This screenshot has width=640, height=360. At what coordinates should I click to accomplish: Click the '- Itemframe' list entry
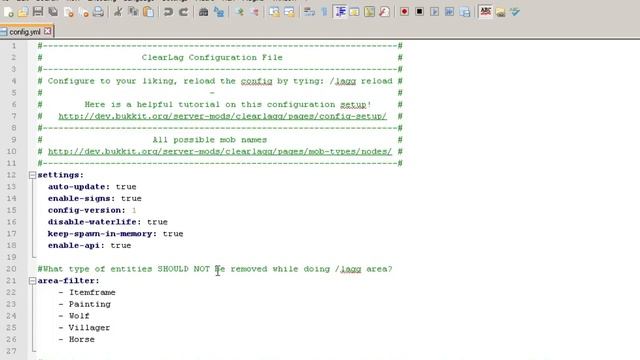click(87, 293)
